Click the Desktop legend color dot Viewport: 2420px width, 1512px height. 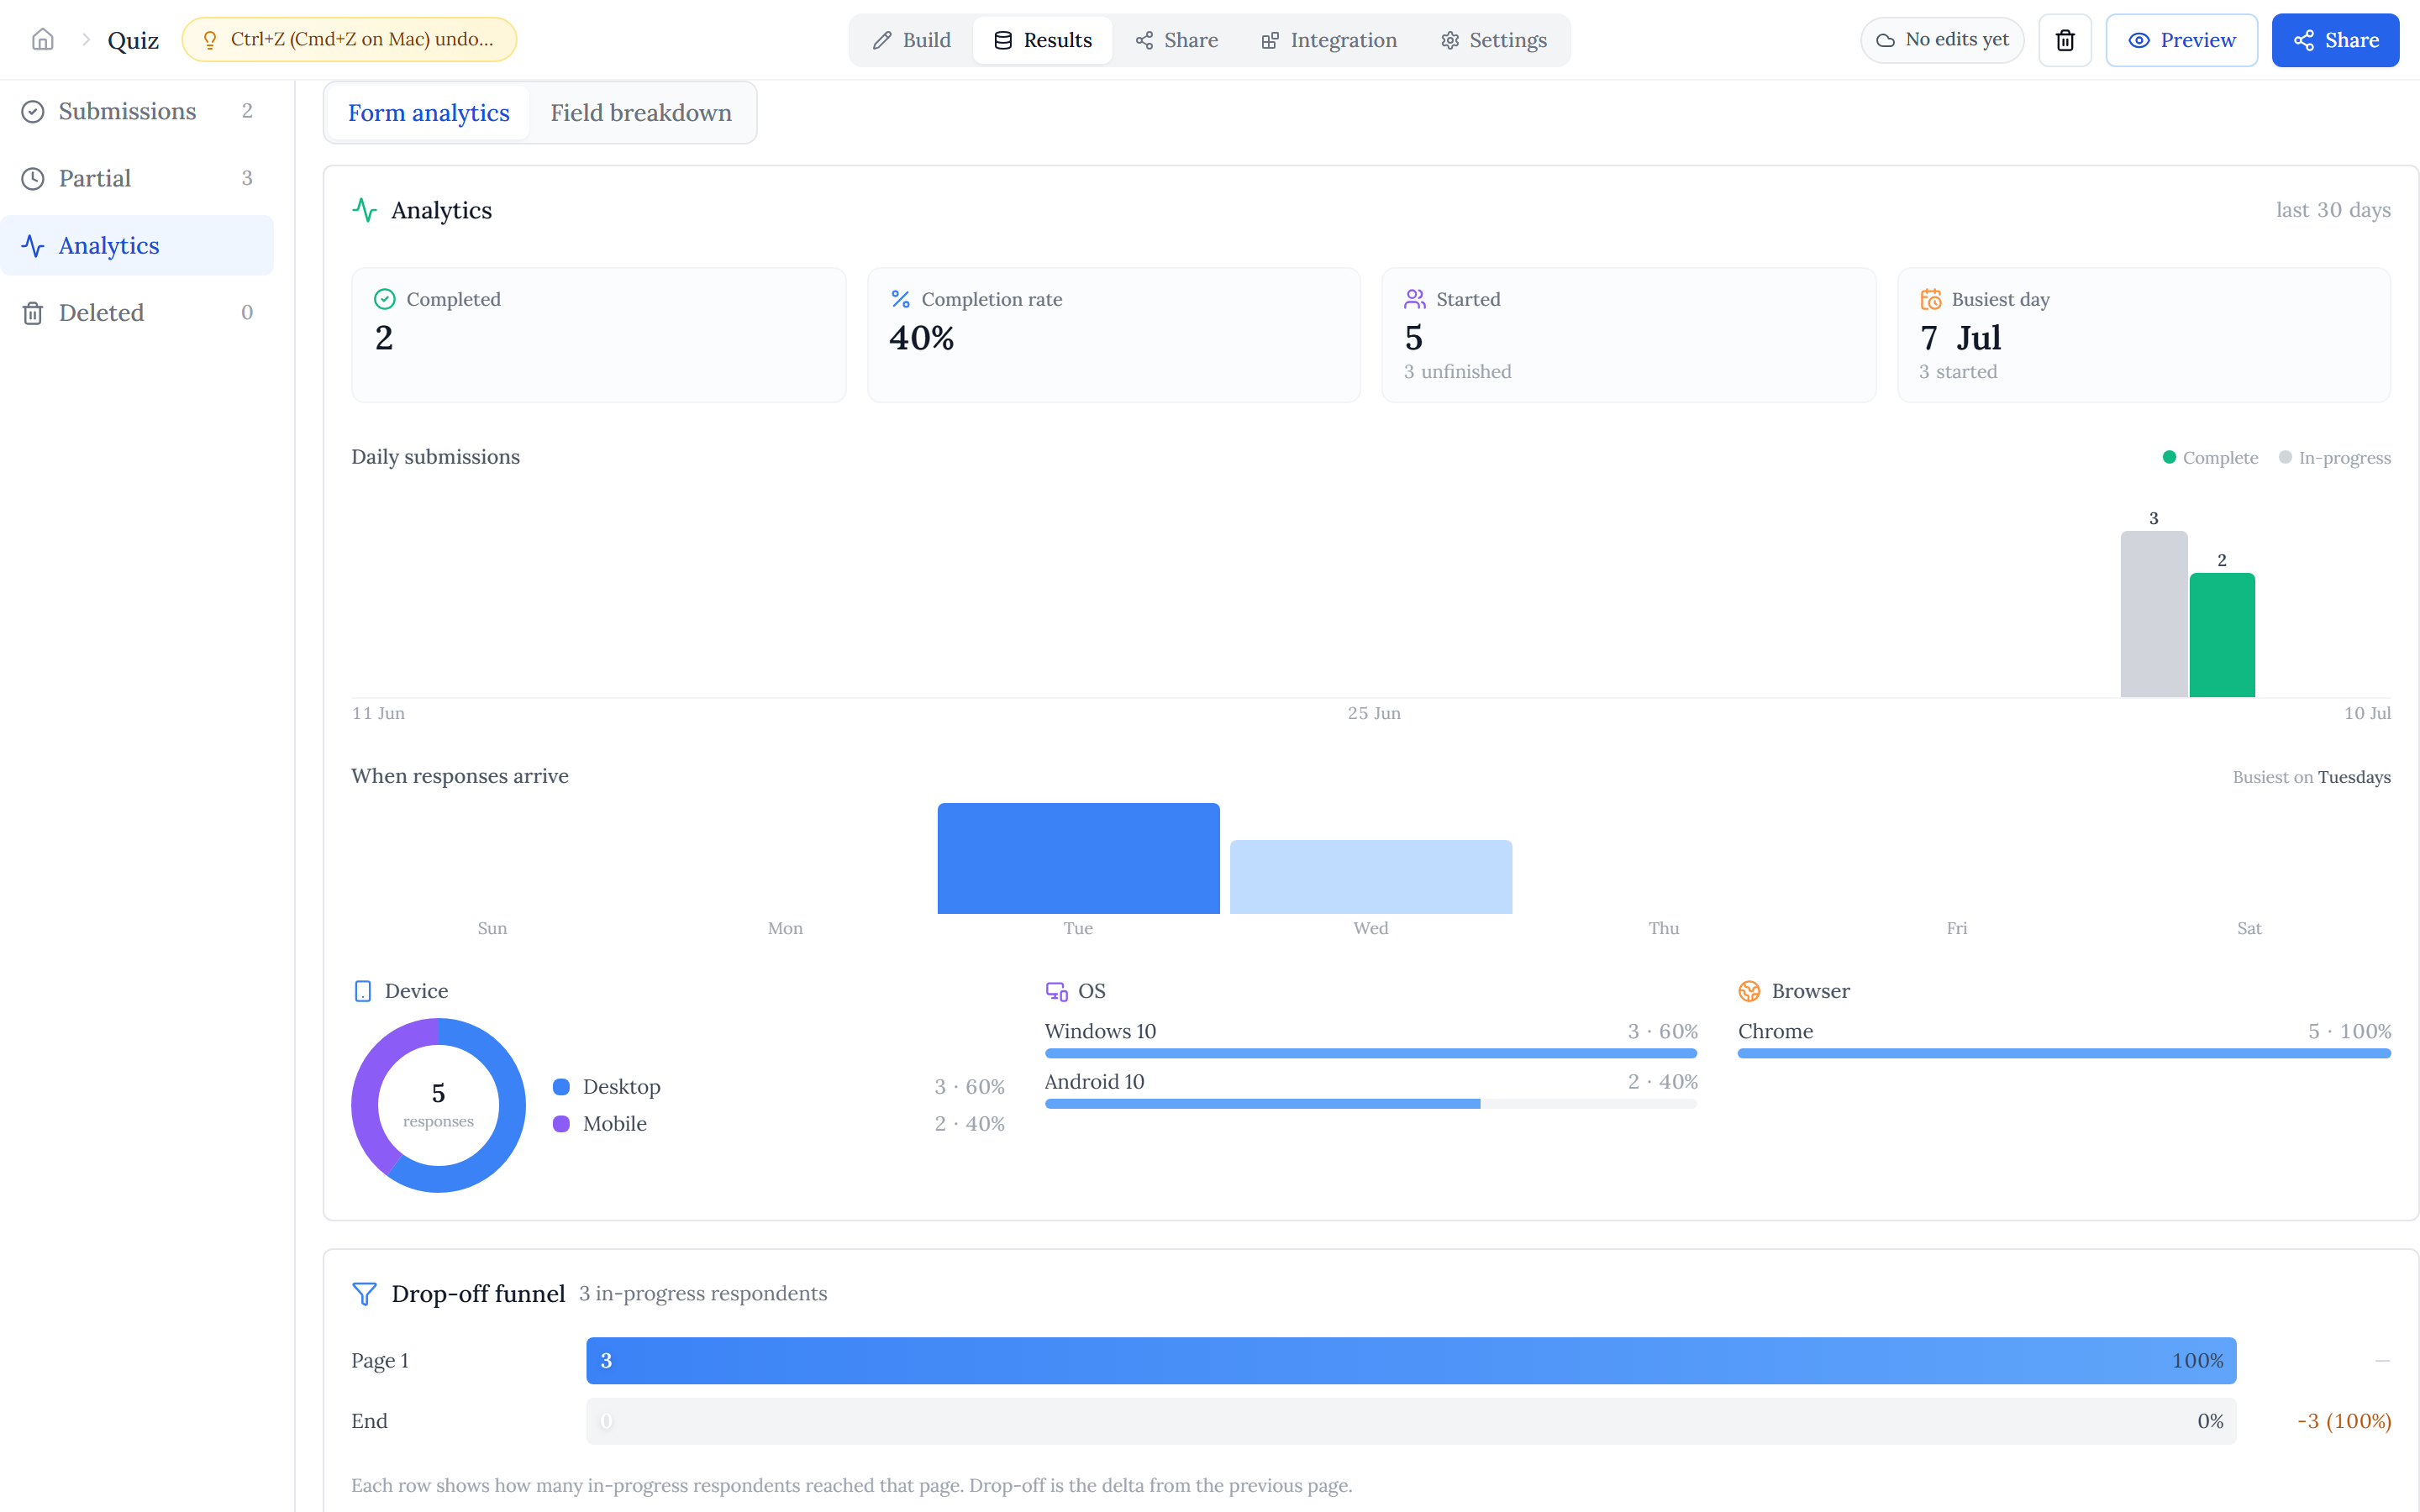(562, 1087)
